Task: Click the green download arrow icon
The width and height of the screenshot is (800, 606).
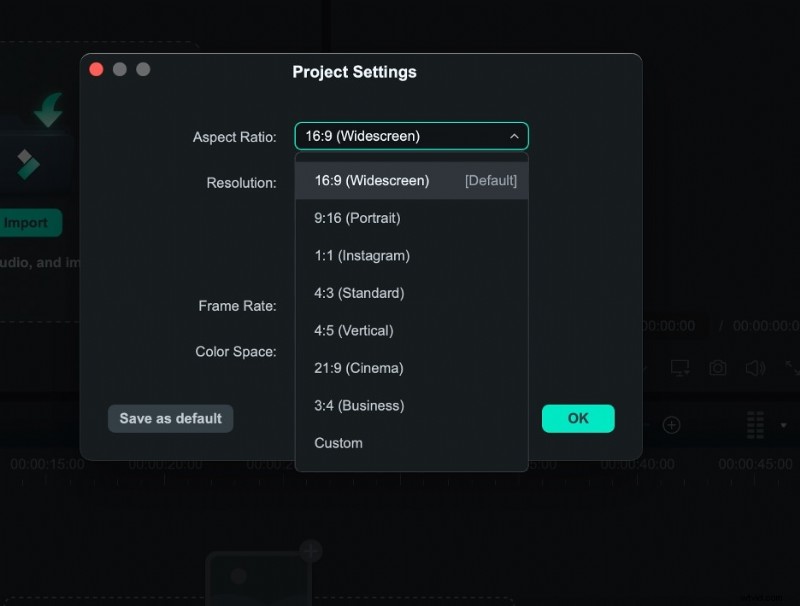Action: pyautogui.click(x=48, y=108)
